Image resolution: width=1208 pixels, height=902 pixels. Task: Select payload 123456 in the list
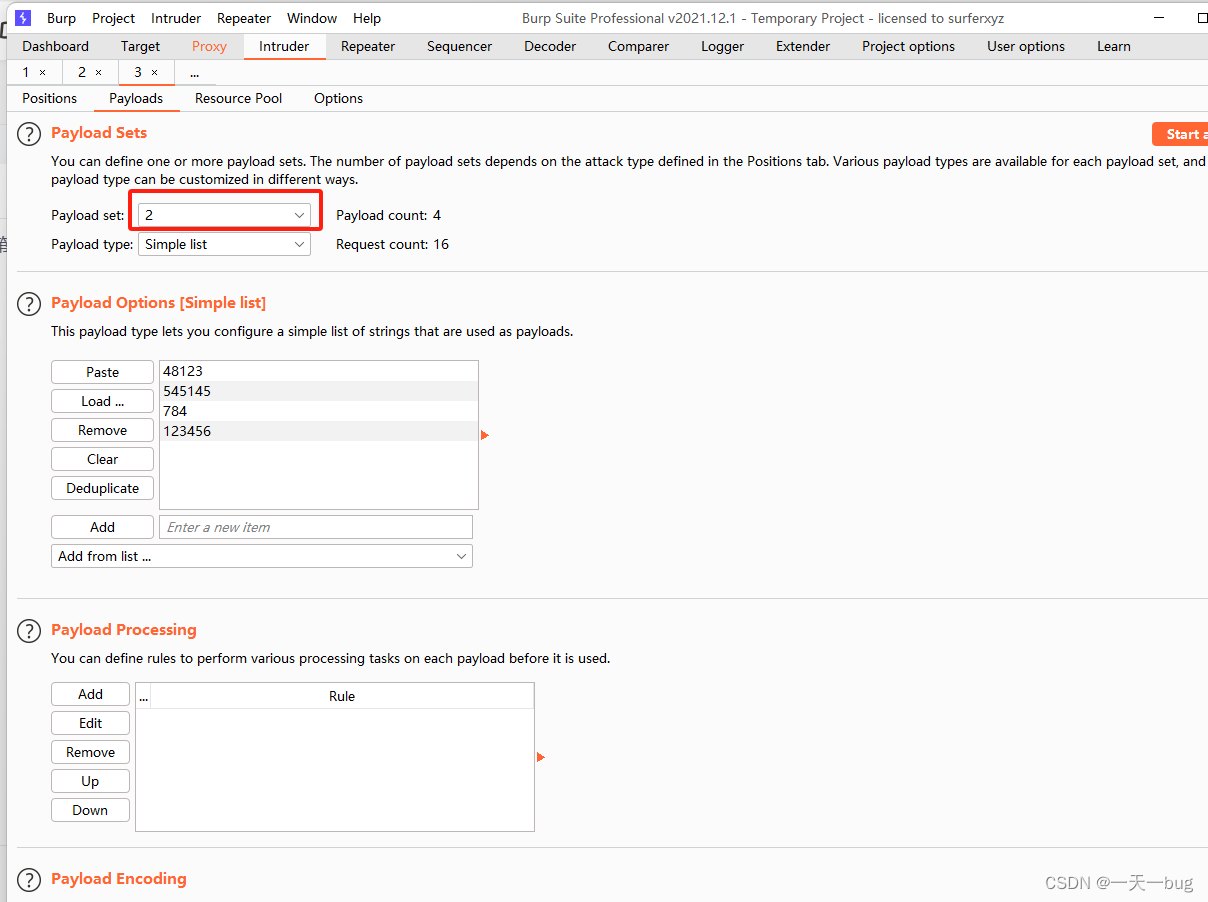[x=319, y=431]
